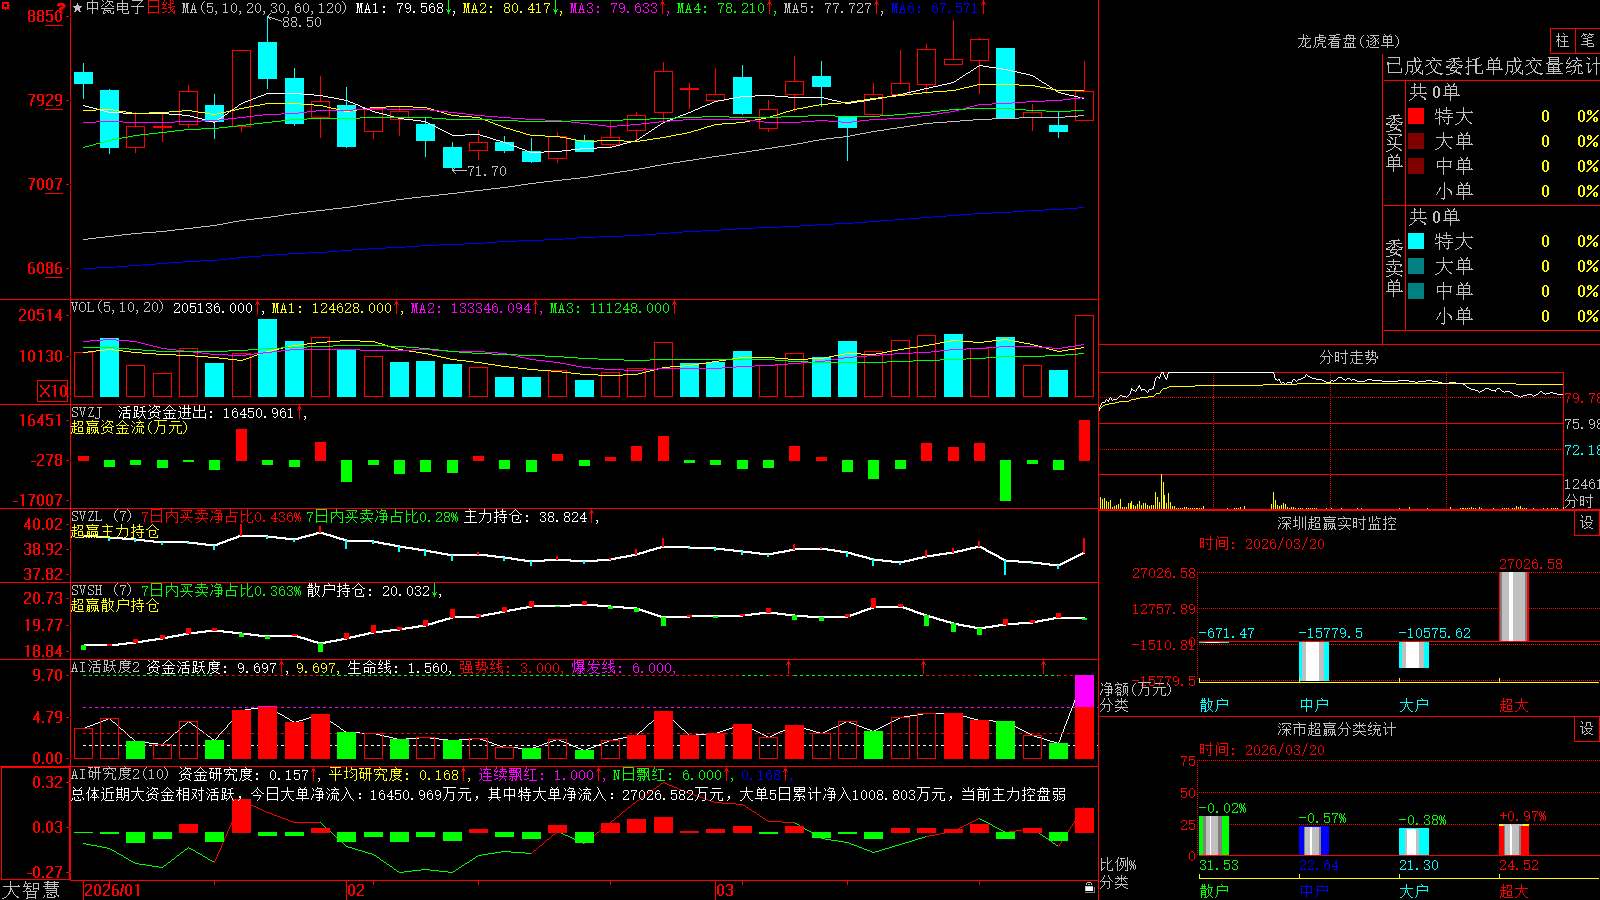Click the MA2: 80.417 value
The image size is (1600, 900).
511,8
